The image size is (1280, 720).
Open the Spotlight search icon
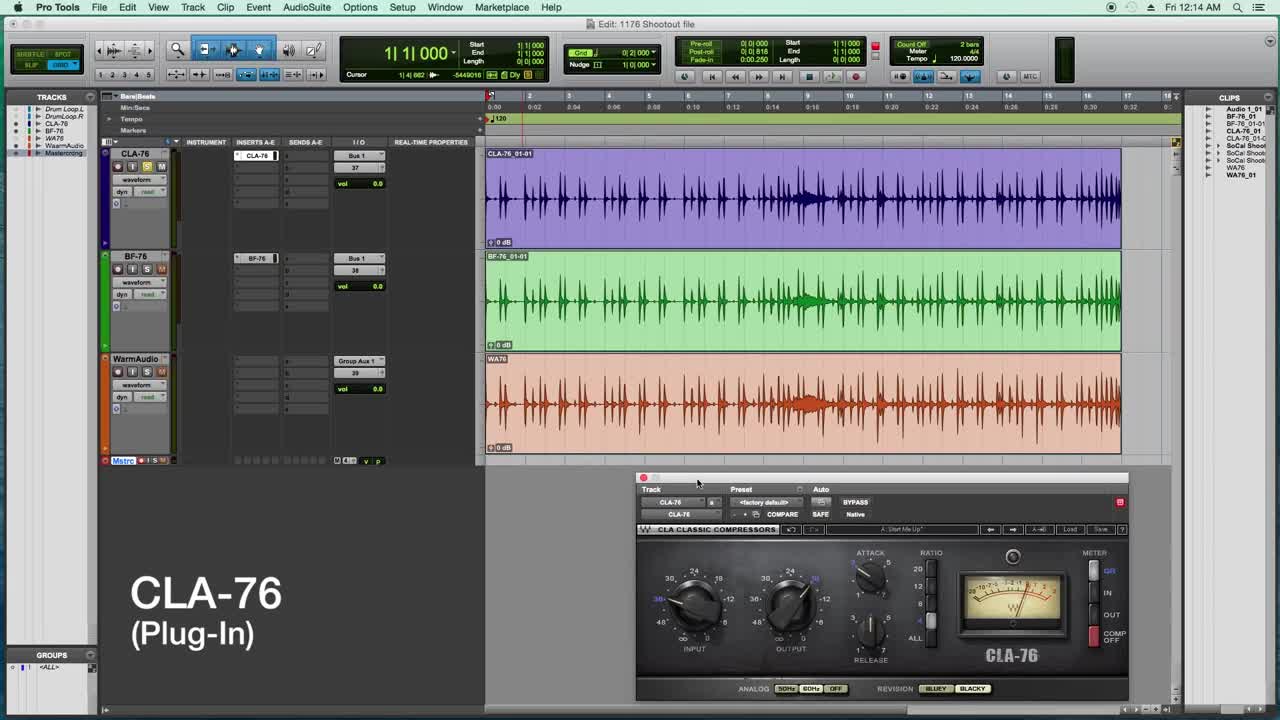coord(1238,7)
